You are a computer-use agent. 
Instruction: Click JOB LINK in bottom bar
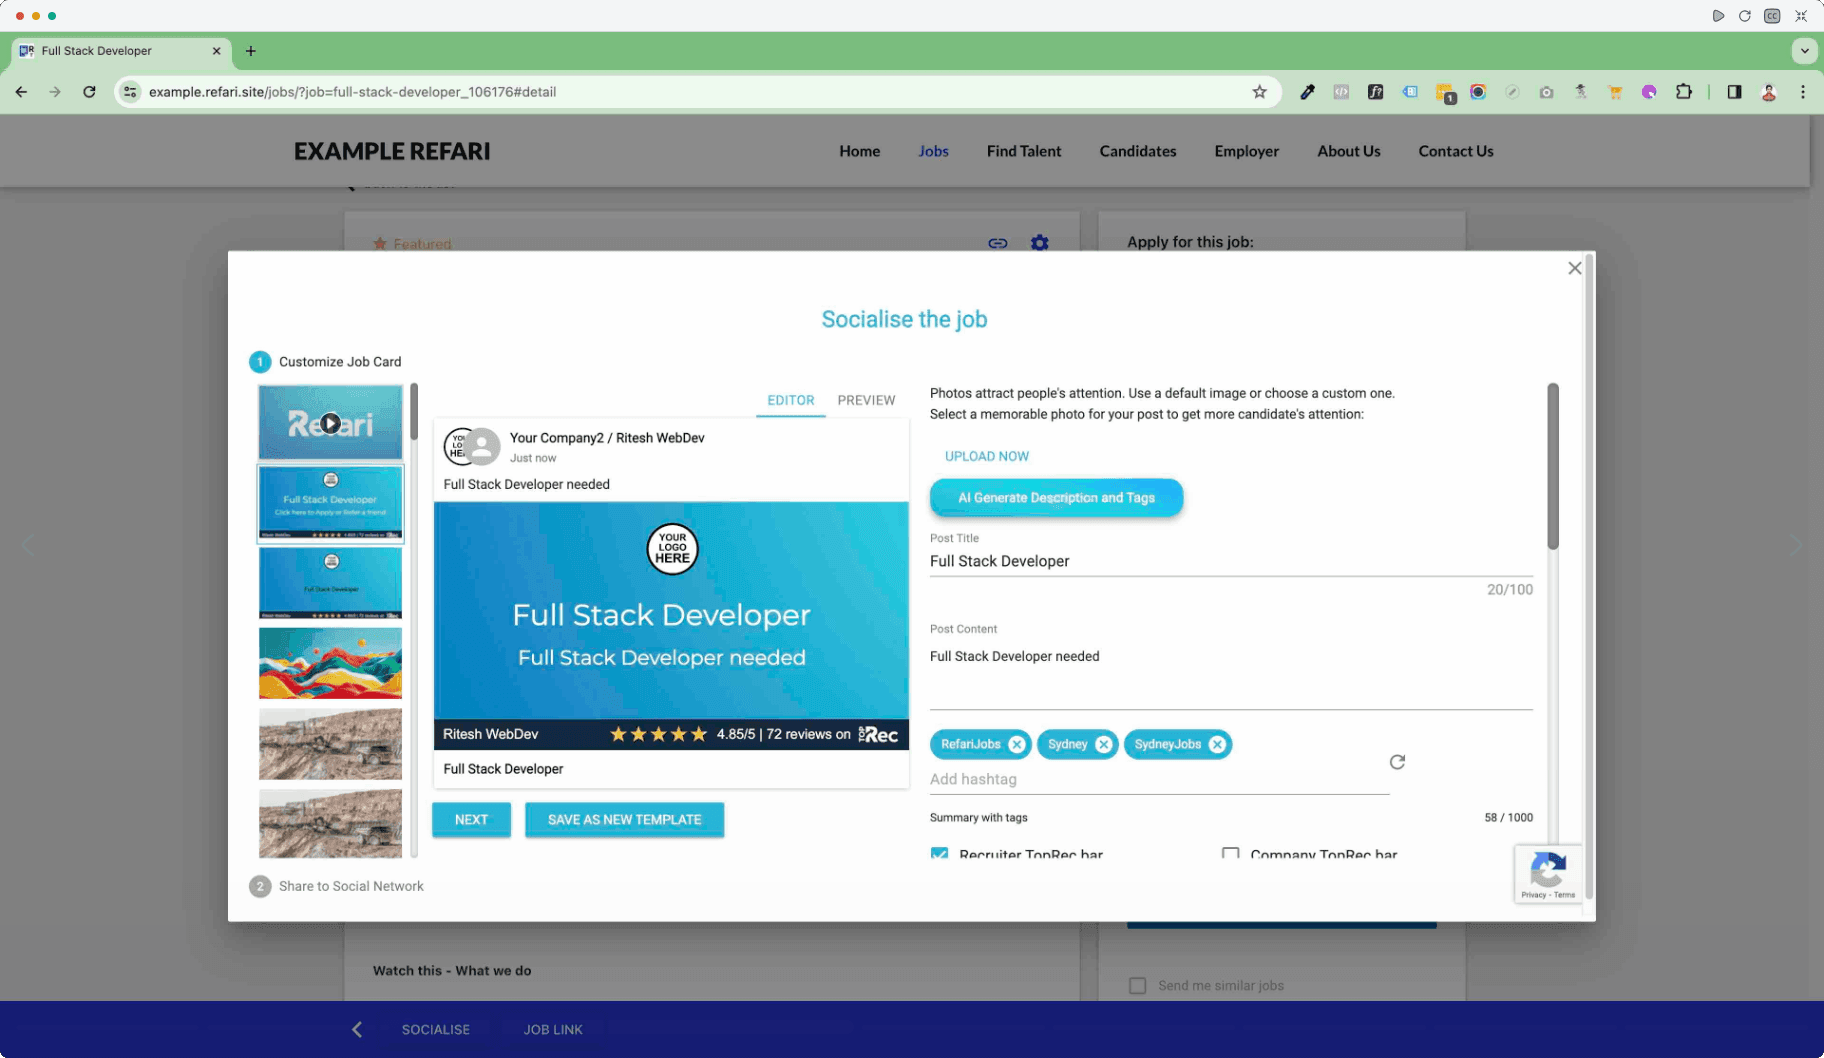(552, 1029)
